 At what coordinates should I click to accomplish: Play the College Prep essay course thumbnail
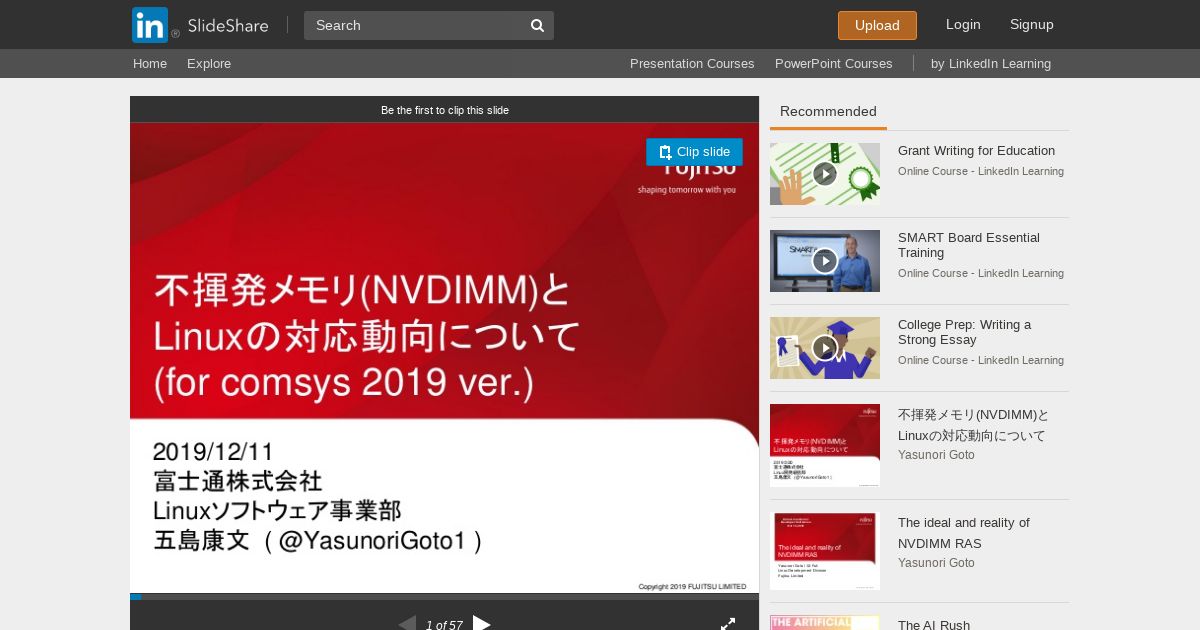[x=825, y=348]
